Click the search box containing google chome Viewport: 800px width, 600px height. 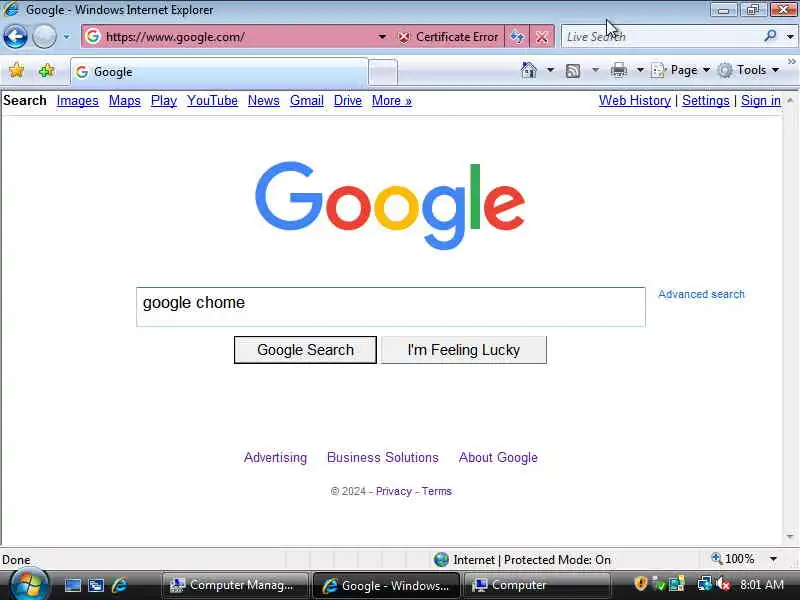pos(391,307)
